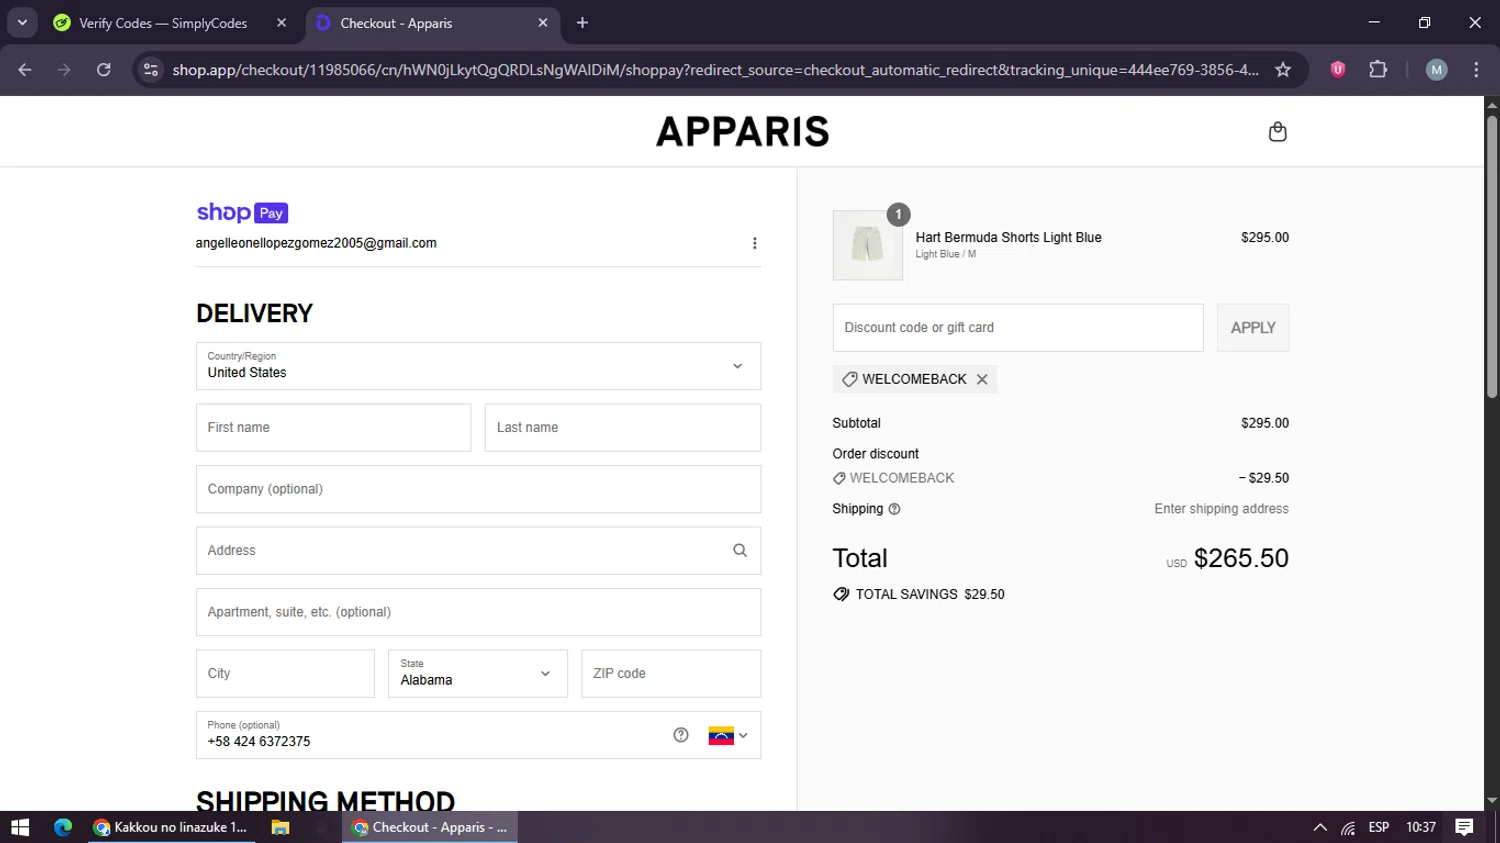Focus the Last name field
The height and width of the screenshot is (843, 1500).
[622, 427]
